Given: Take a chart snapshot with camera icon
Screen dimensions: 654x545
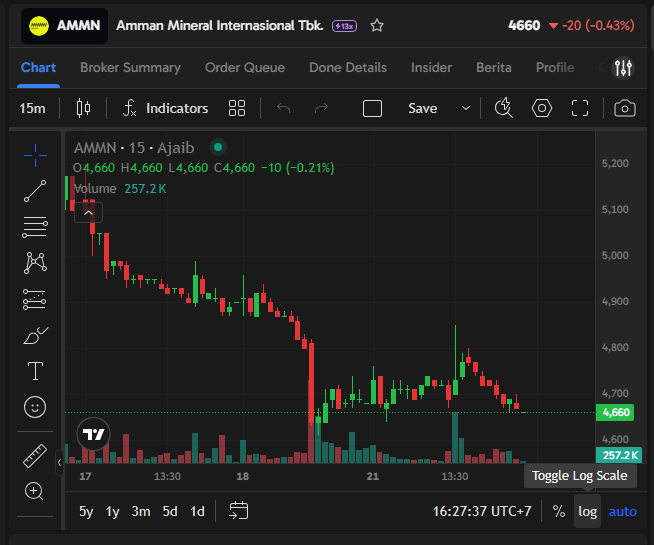Looking at the screenshot, I should (x=624, y=108).
